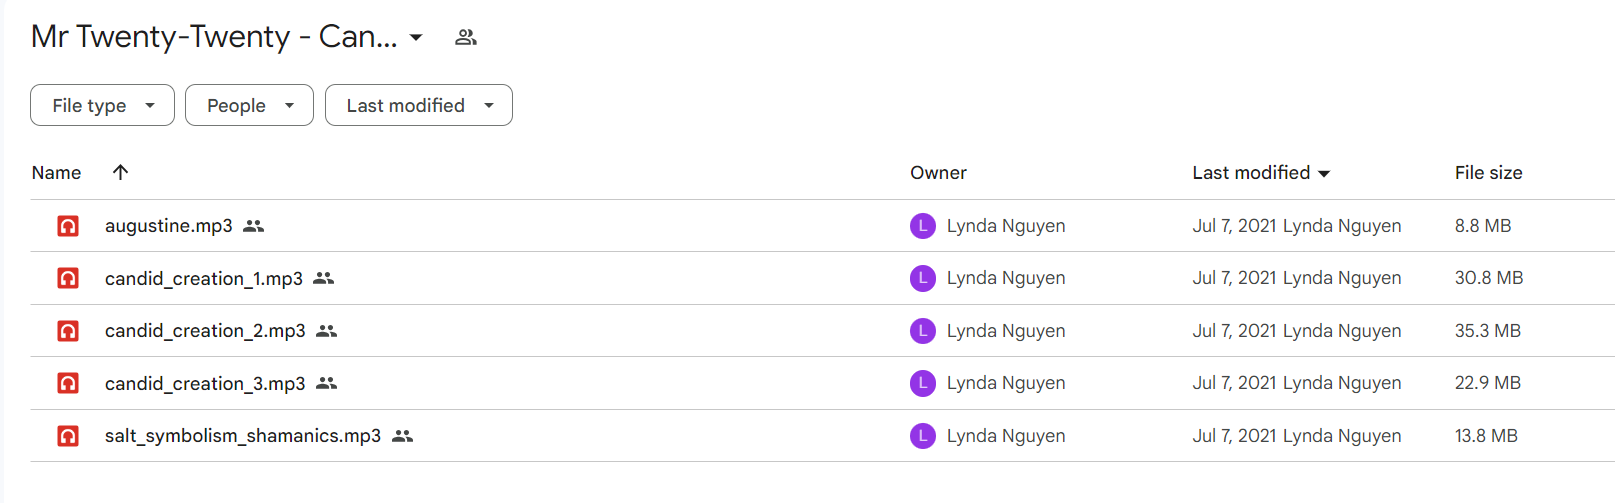Click the shared icon beside candid_creation_2.mp3

[x=327, y=331]
